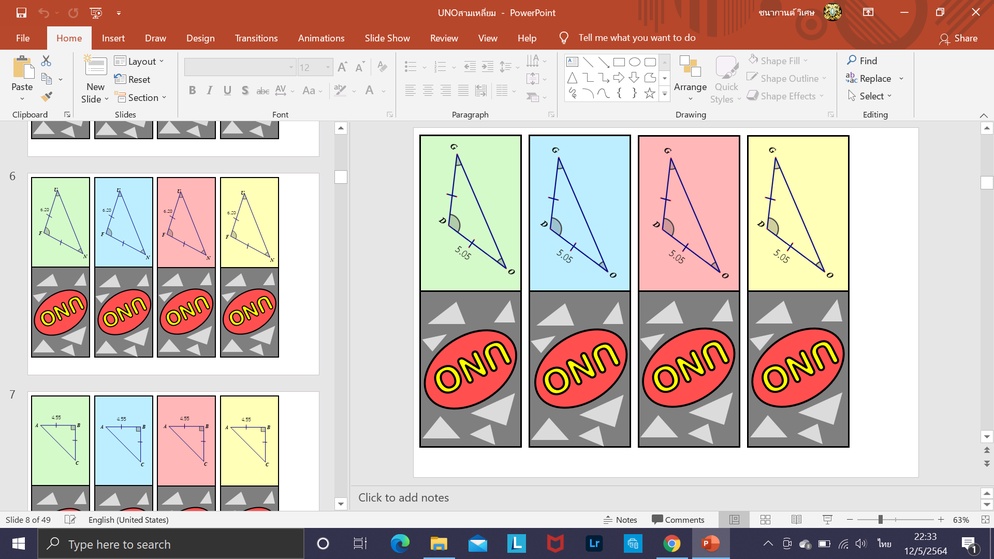Decrease font size with the smaller A
Viewport: 994px width, 559px height.
click(359, 67)
